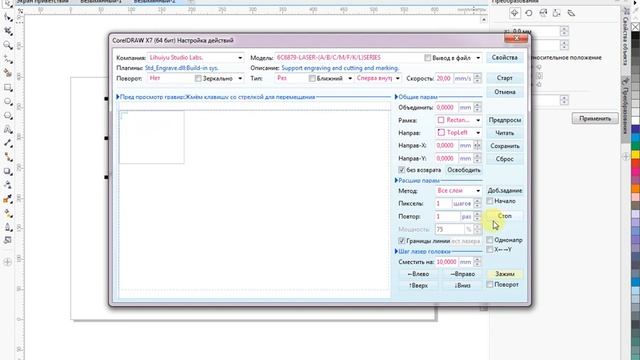Open Skew mode in the transformations docker
This screenshot has height=360, width=640.
(x=571, y=13)
